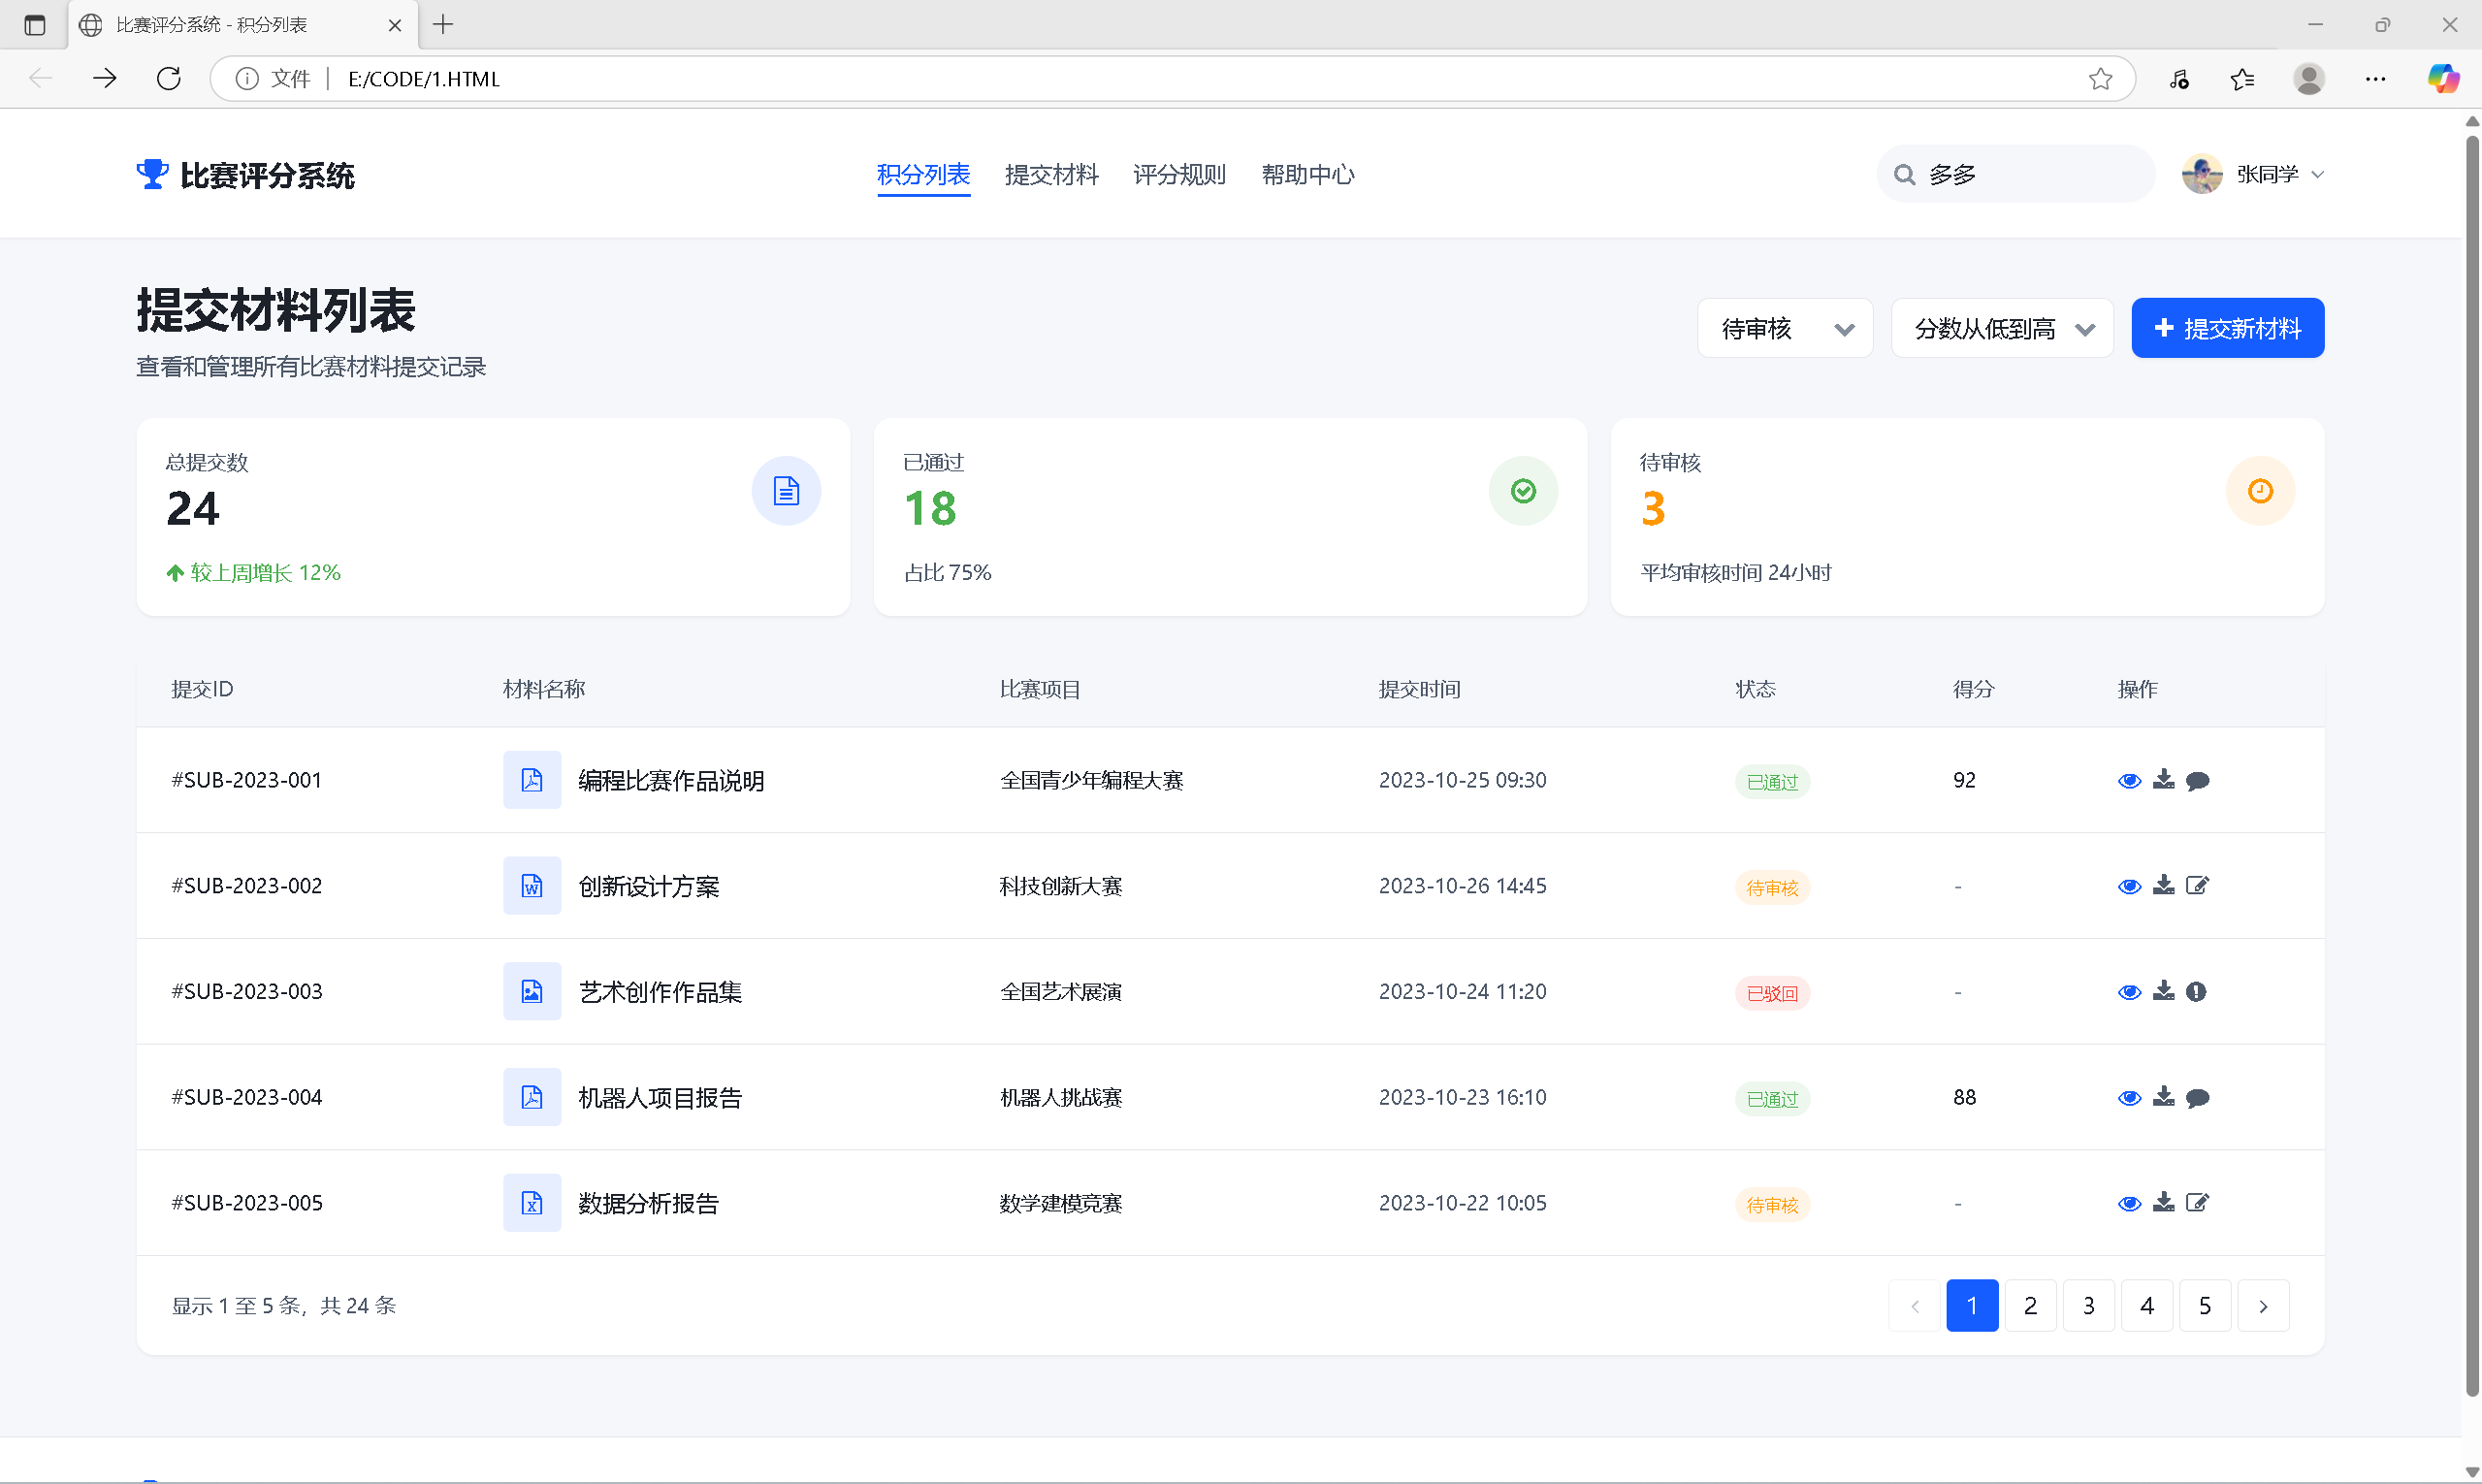The width and height of the screenshot is (2482, 1484).
Task: View details of SUB-2023-002 via eye icon
Action: pyautogui.click(x=2129, y=887)
